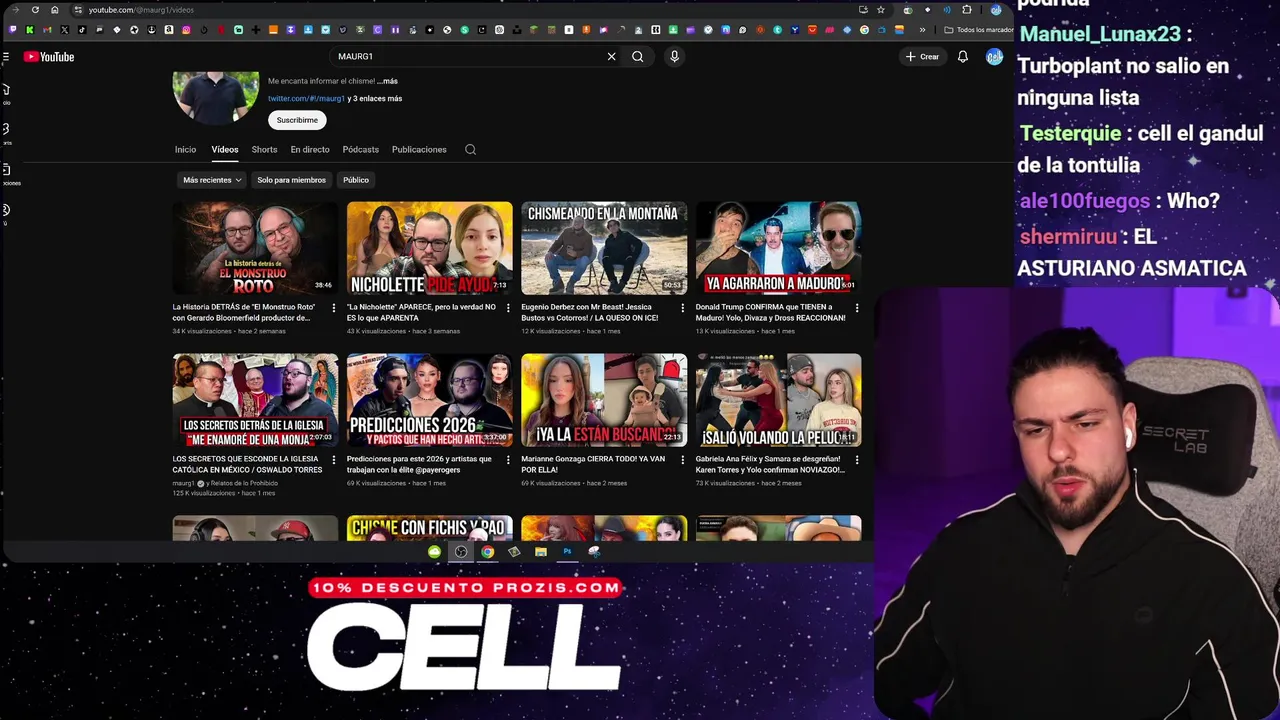Reload the page in the browser
Viewport: 1280px width, 720px height.
(35, 10)
